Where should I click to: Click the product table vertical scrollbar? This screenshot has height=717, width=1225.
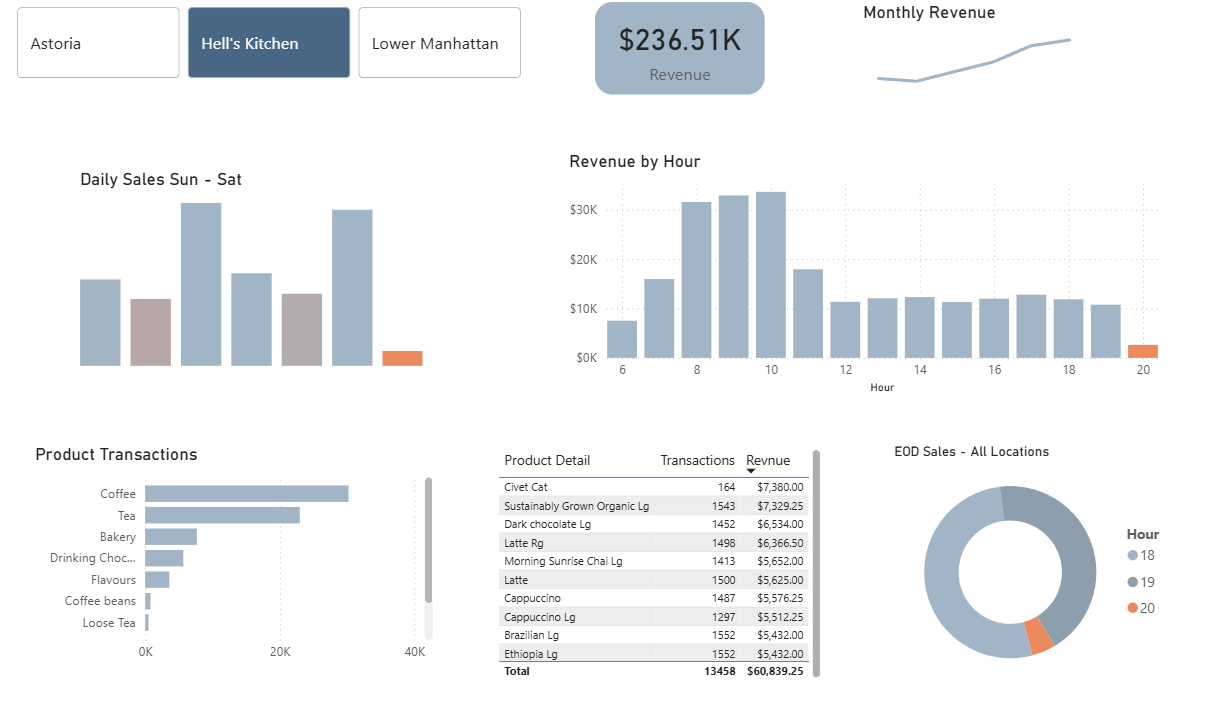(816, 560)
